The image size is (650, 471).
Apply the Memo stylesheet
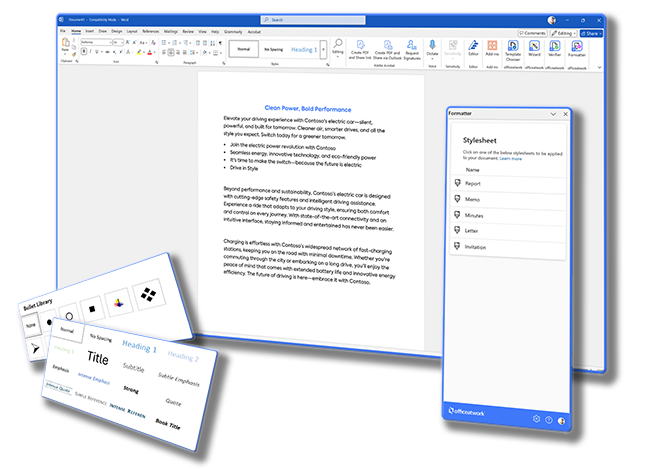coord(508,199)
